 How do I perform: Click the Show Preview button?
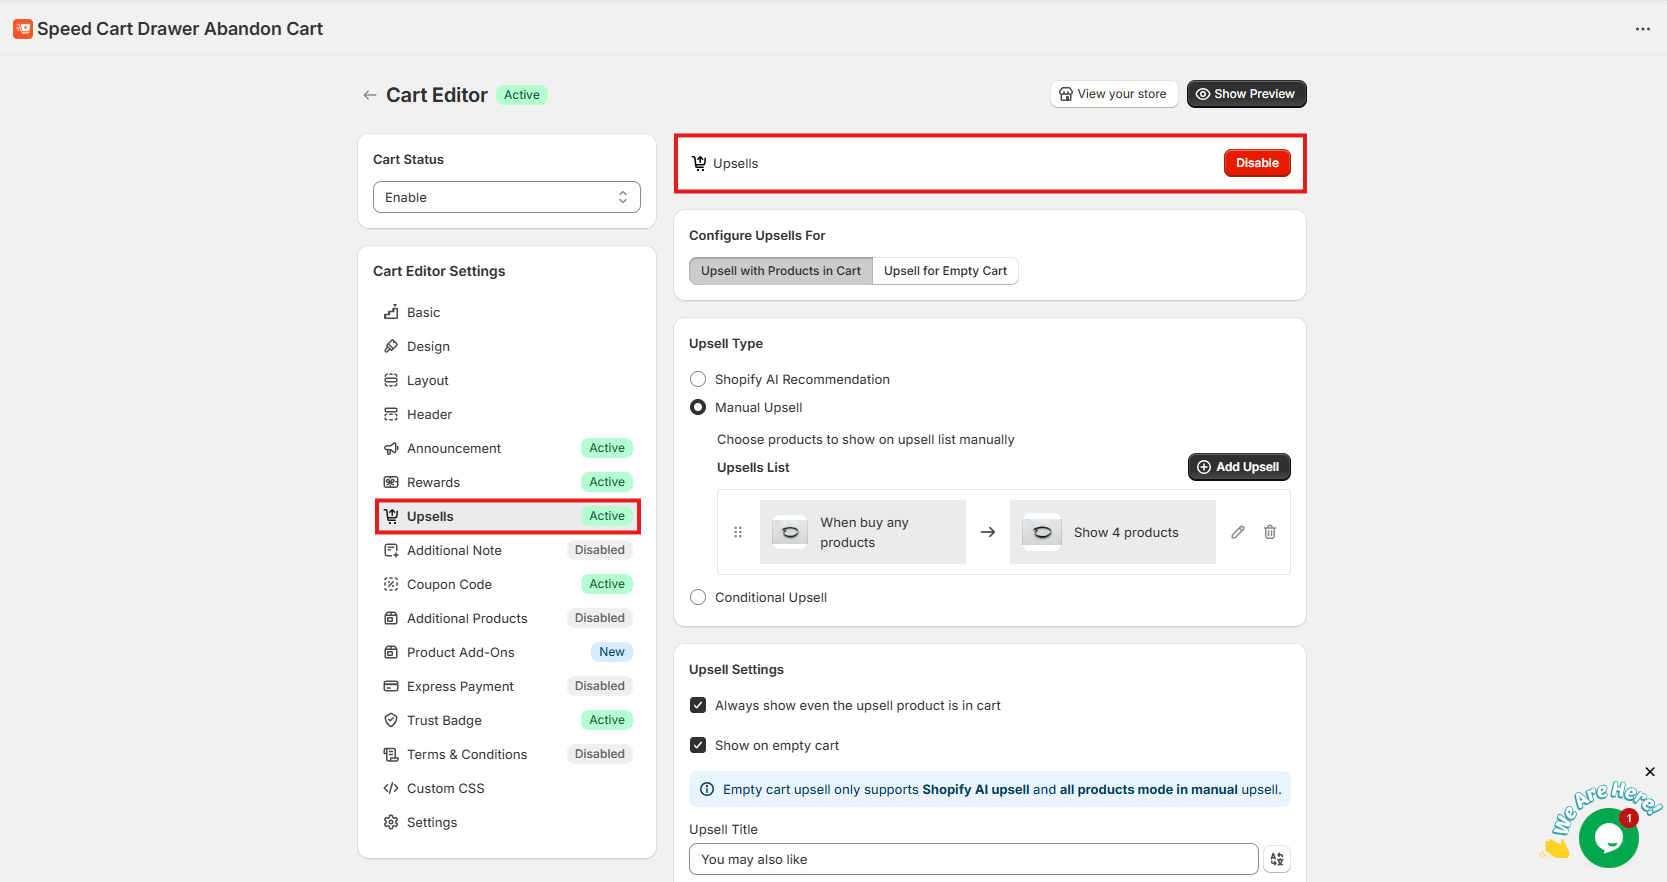[x=1246, y=94]
